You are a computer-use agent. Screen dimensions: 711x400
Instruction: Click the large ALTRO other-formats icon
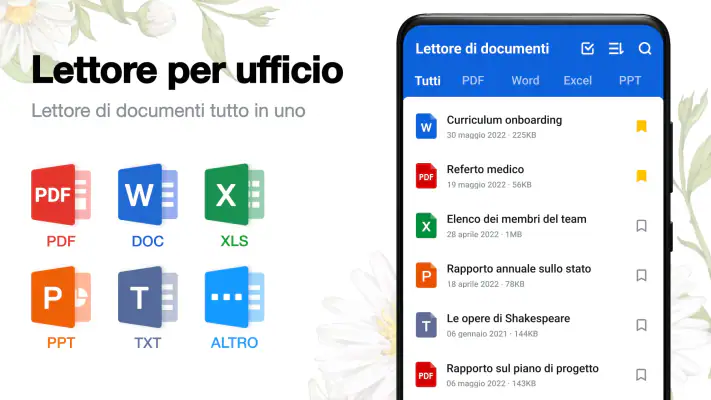[x=234, y=297]
